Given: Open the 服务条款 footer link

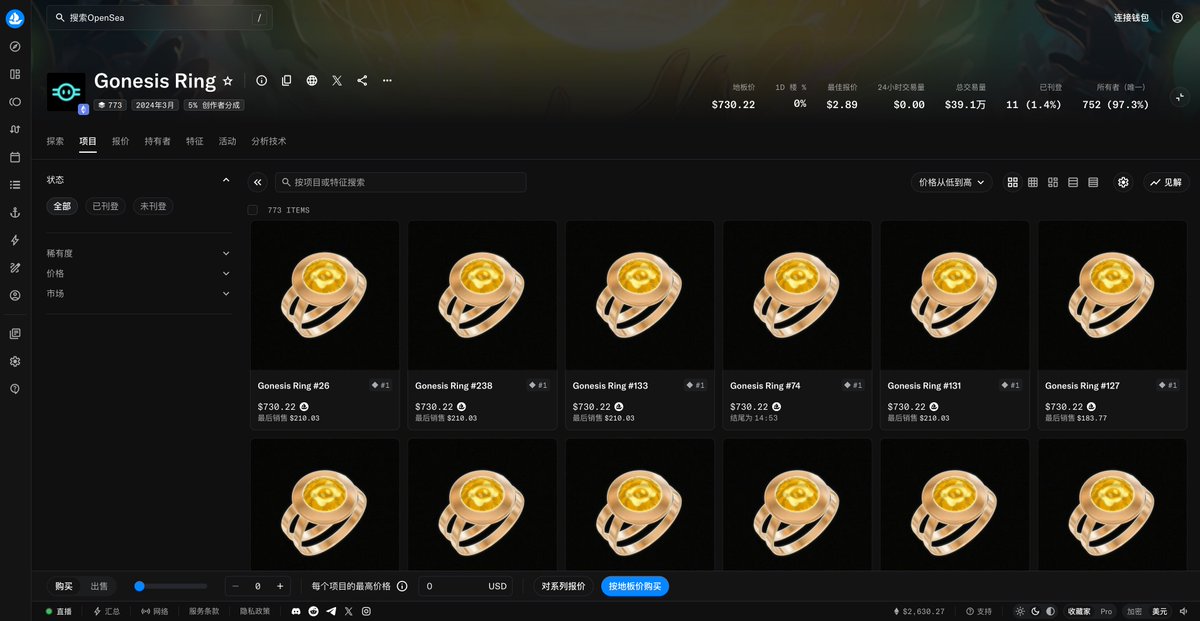Looking at the screenshot, I should tap(204, 611).
